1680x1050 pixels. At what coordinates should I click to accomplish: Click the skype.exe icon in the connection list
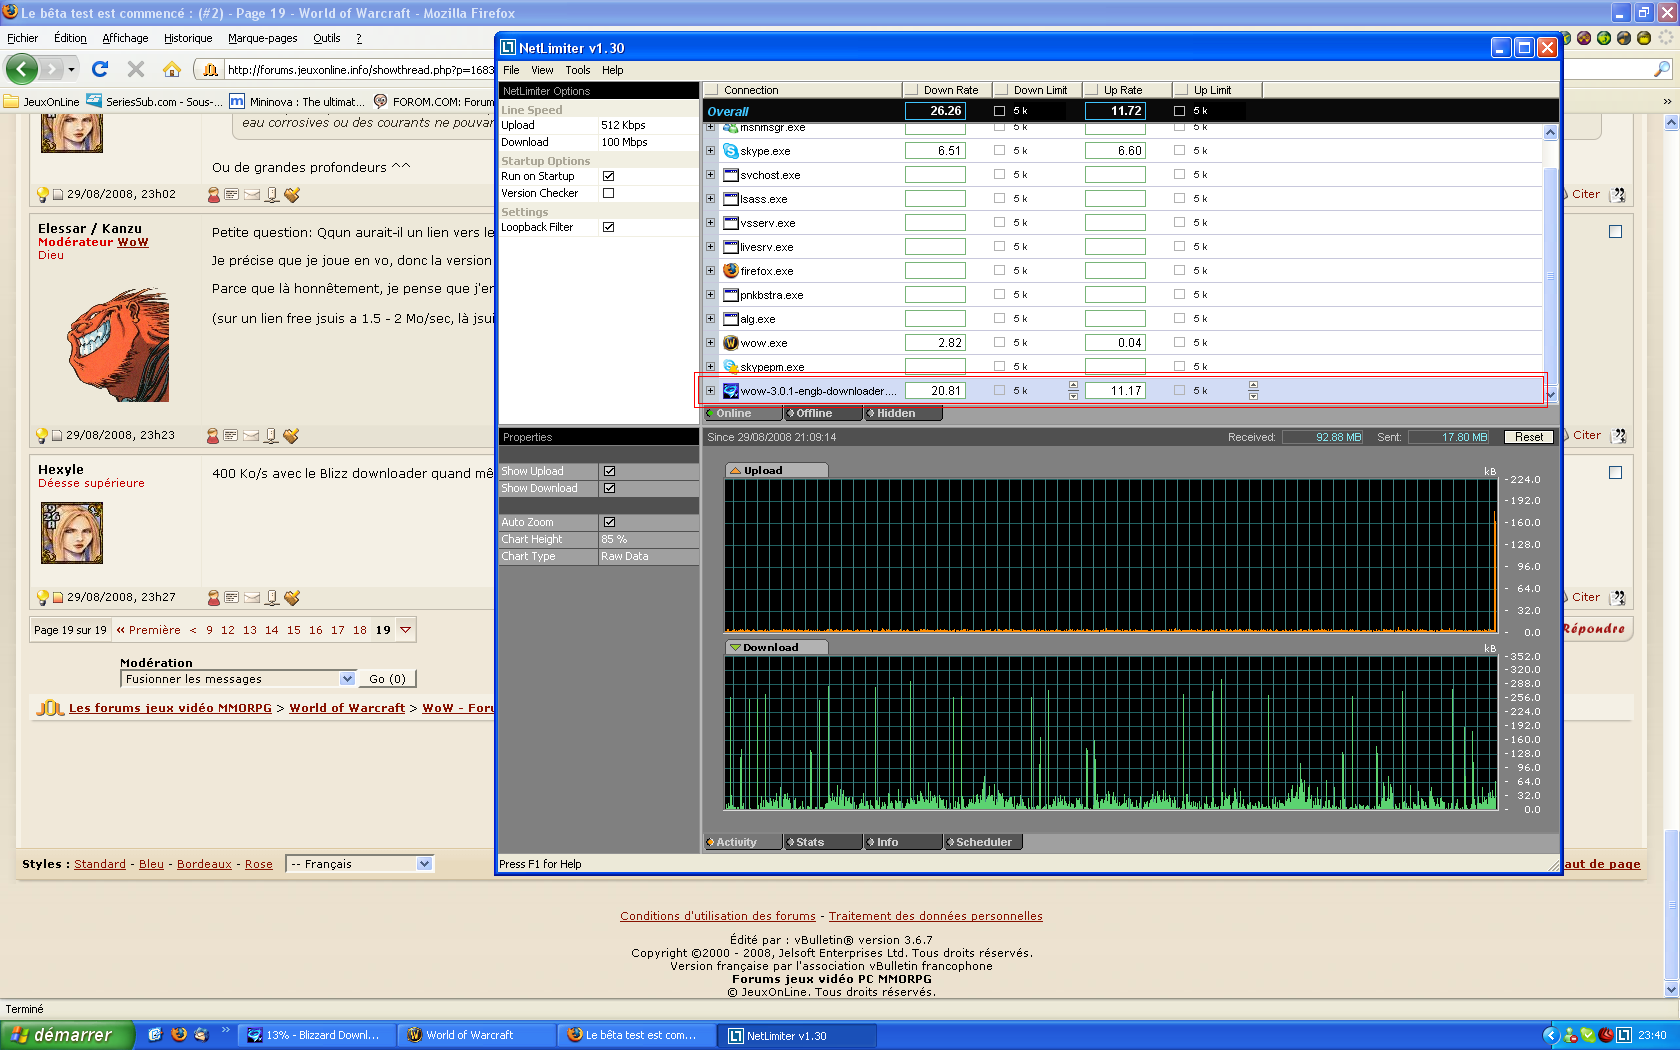click(731, 151)
